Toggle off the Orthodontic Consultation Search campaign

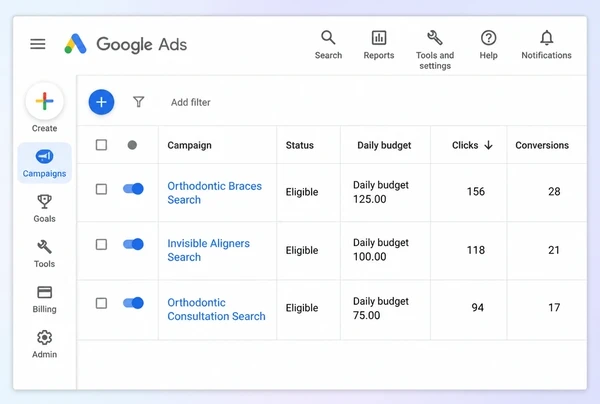(x=133, y=303)
